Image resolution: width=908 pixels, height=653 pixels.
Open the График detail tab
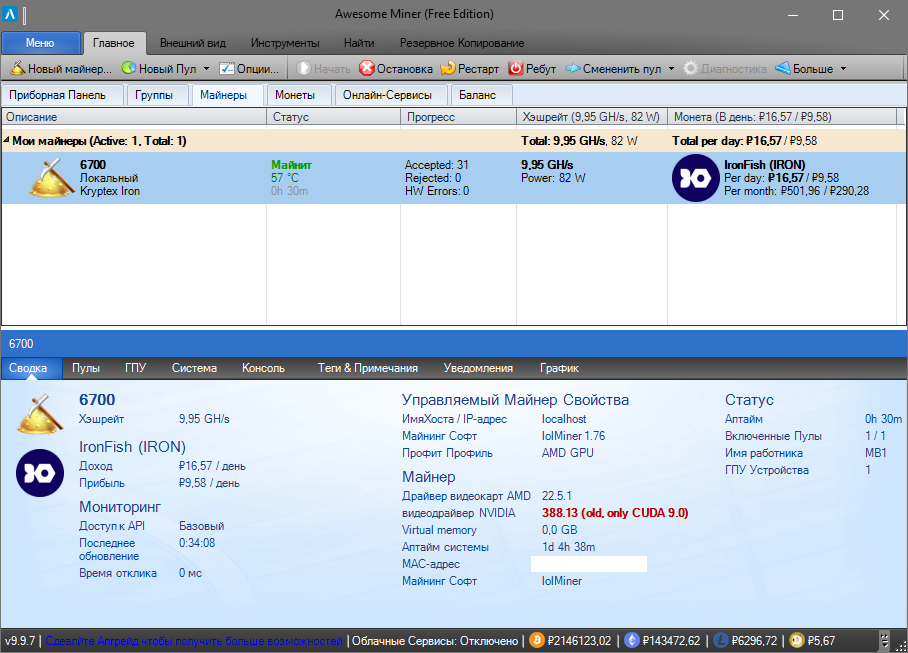point(559,368)
